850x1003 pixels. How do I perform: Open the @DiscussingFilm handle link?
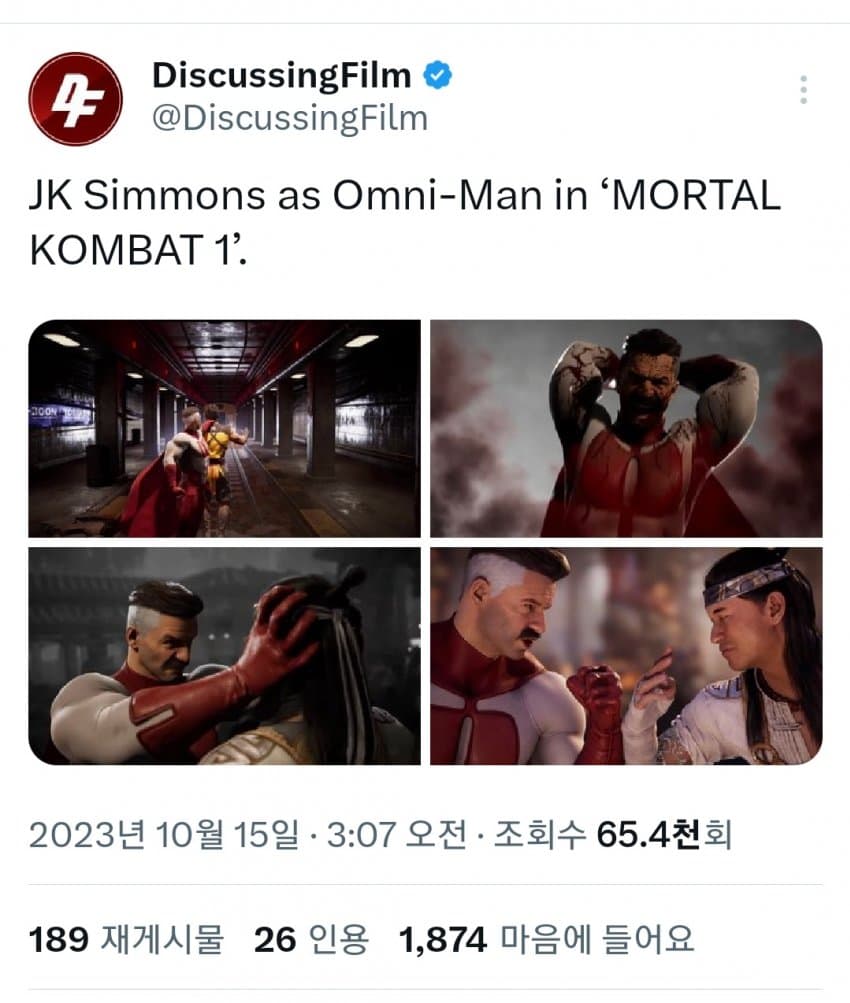(290, 118)
